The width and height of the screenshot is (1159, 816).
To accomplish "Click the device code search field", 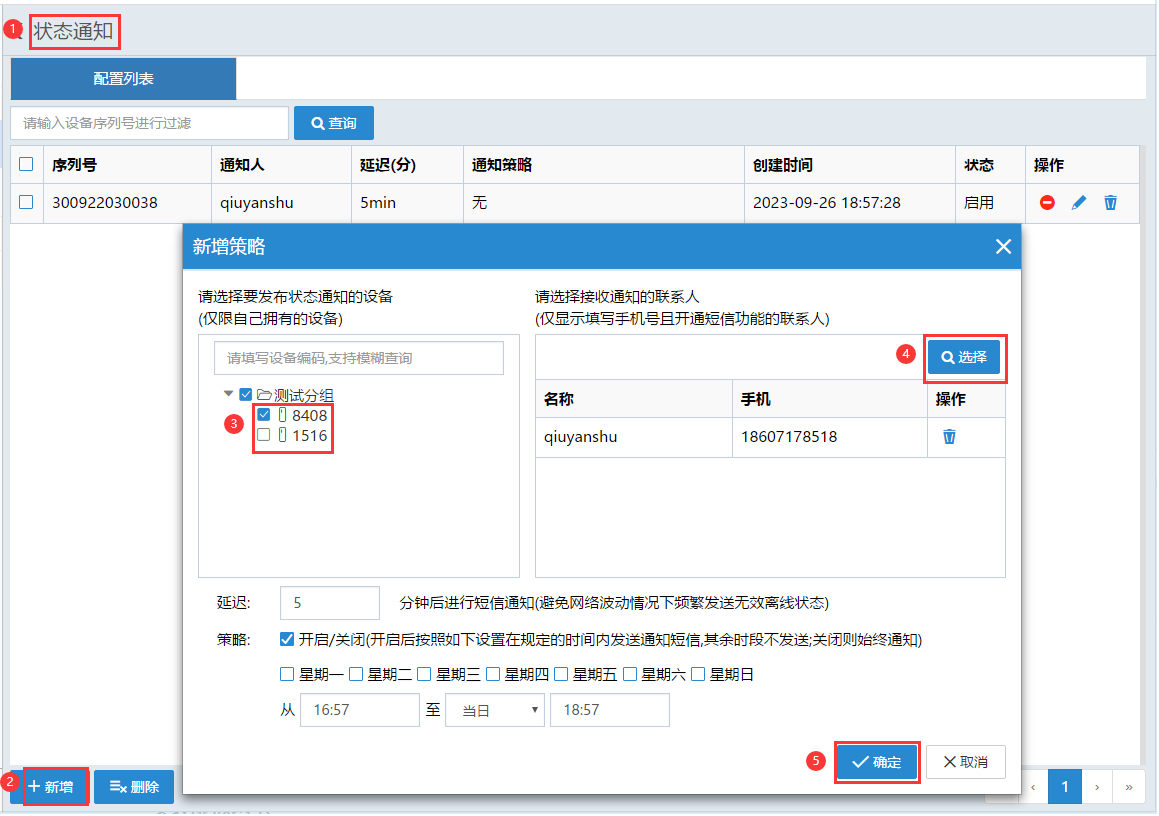I will pos(359,358).
